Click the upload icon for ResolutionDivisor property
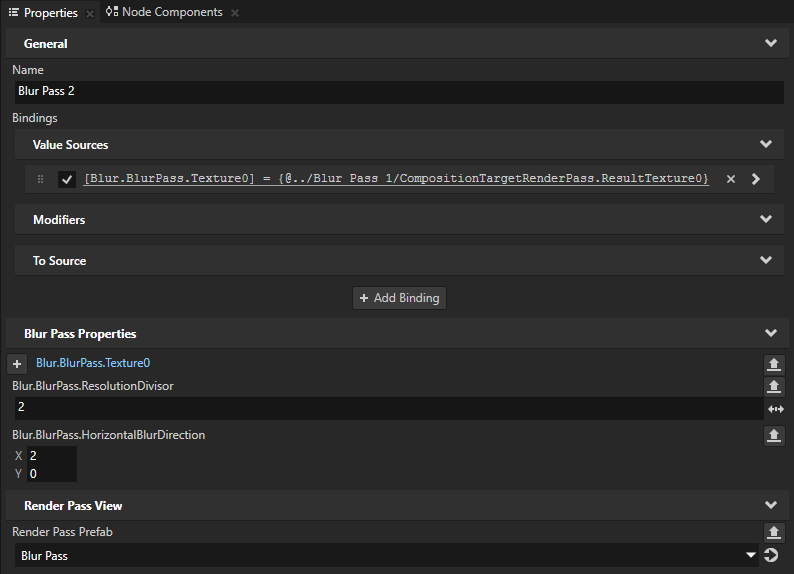Viewport: 794px width, 574px height. click(774, 386)
